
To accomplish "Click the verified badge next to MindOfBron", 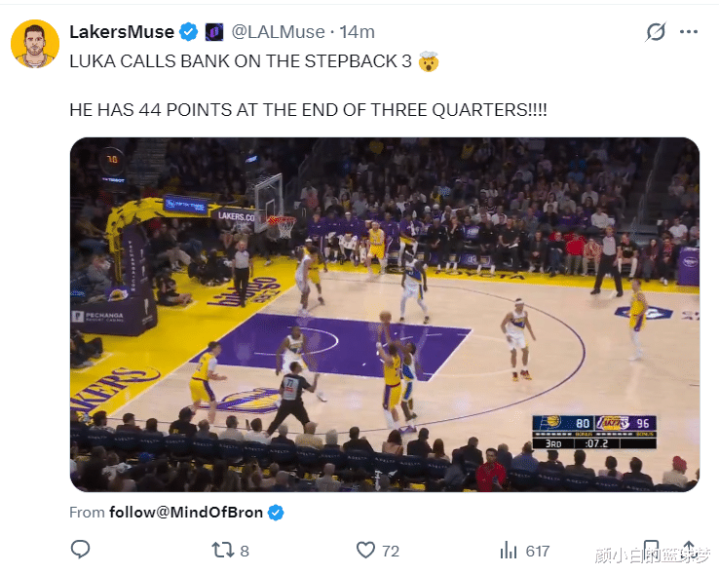I will (276, 512).
